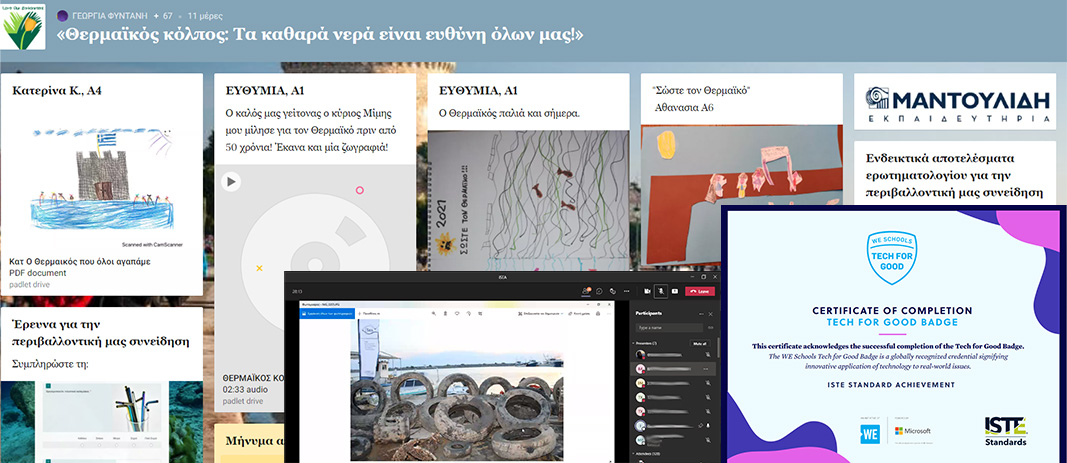The height and width of the screenshot is (463, 1067).
Task: Rotate photo in Photos viewer
Action: click(x=468, y=313)
